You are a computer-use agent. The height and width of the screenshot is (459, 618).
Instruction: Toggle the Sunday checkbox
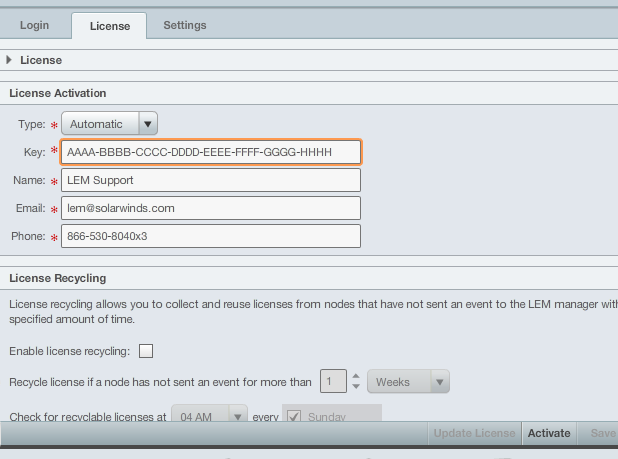(x=295, y=415)
